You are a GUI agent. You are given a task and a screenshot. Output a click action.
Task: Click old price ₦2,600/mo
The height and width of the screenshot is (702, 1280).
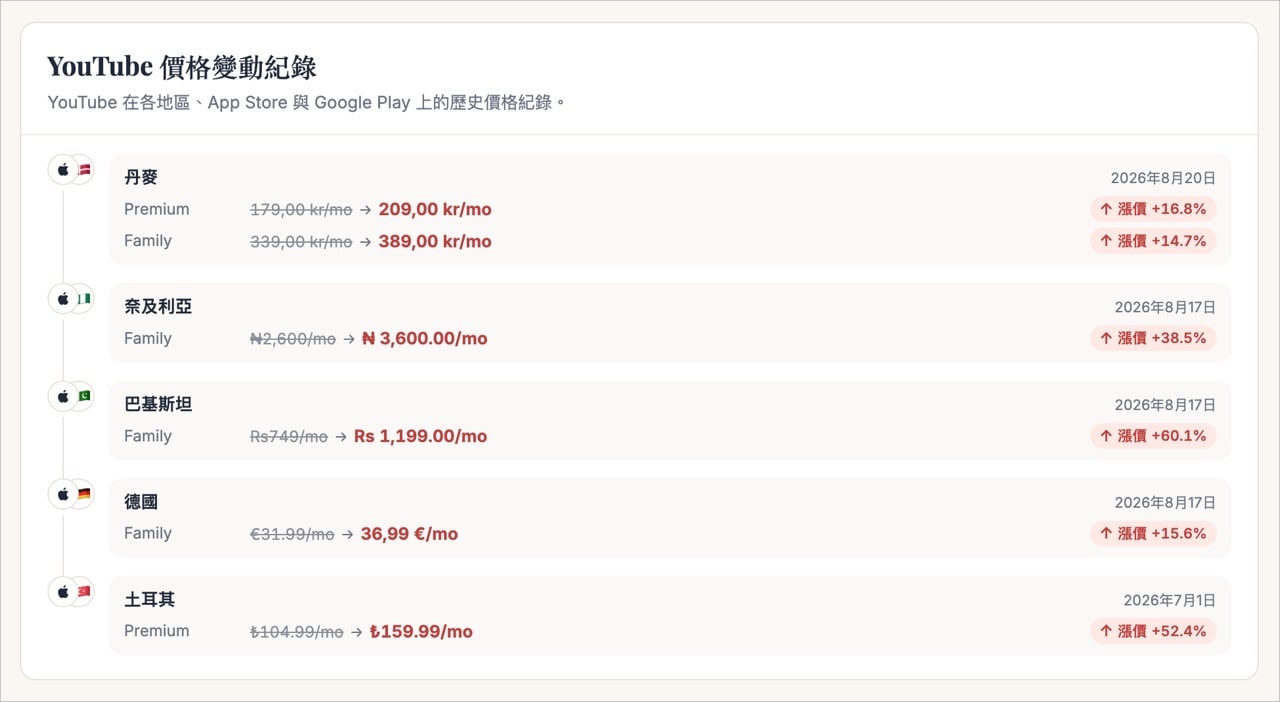click(x=293, y=339)
